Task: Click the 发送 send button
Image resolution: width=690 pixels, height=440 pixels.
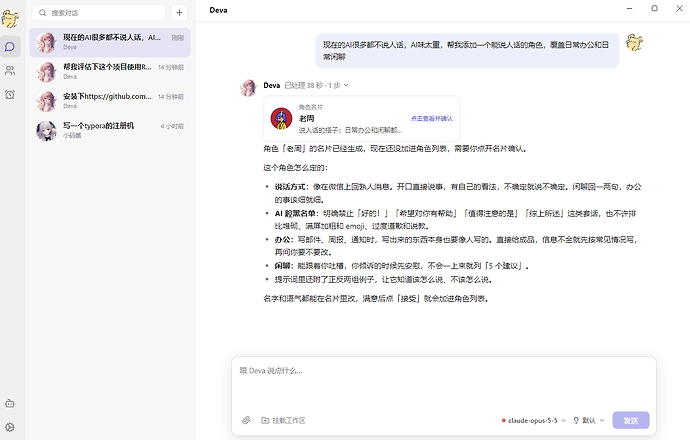Action: click(x=631, y=420)
